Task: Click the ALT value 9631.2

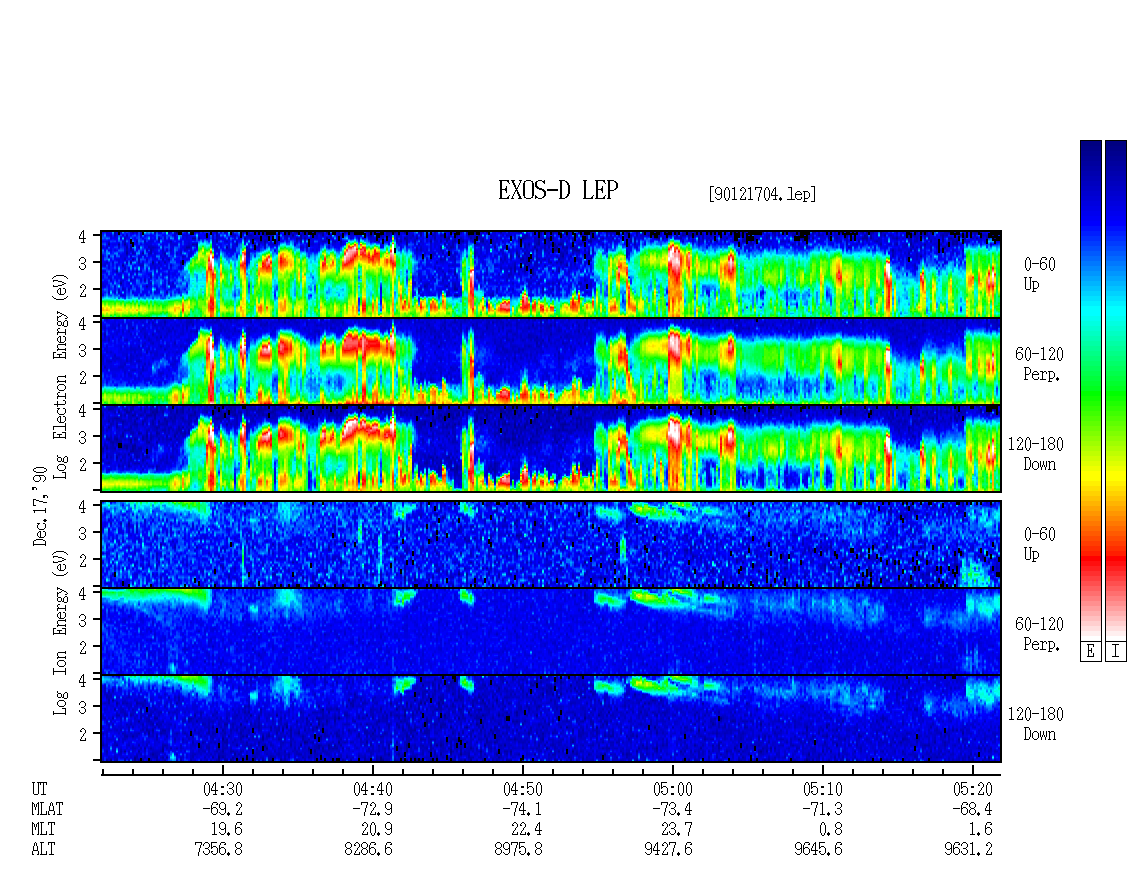Action: pos(968,850)
